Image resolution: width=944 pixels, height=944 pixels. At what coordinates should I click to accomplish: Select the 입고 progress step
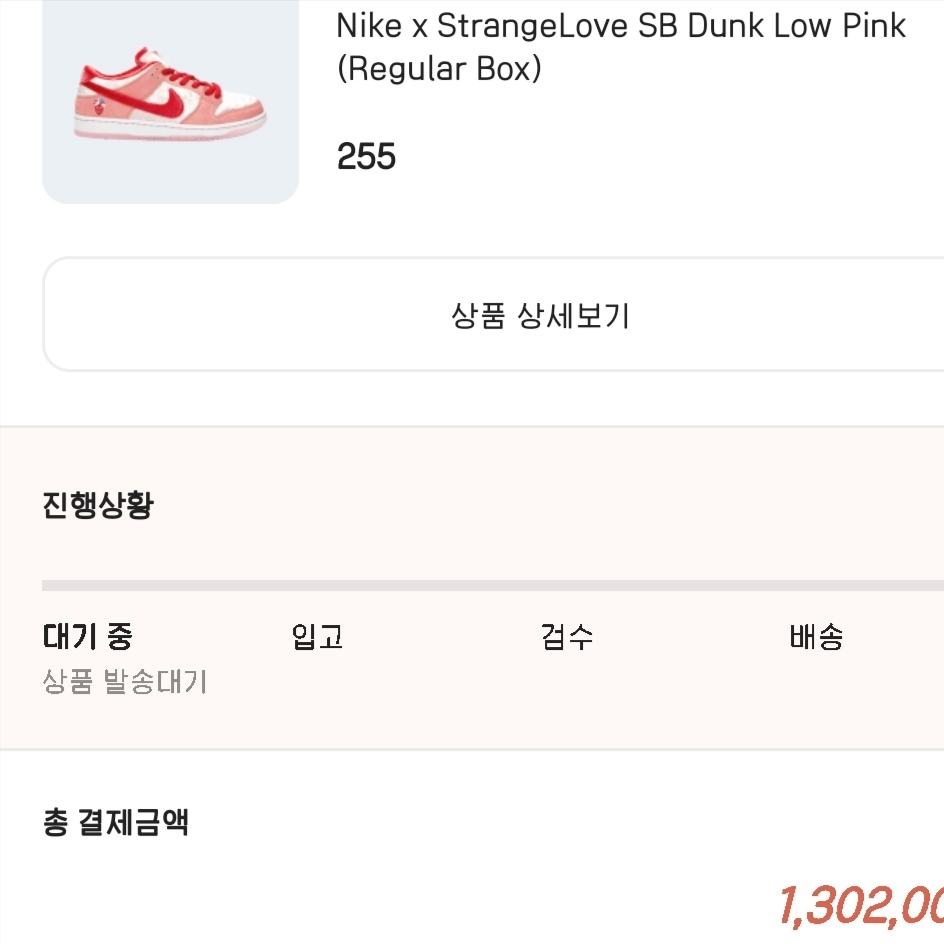click(317, 636)
